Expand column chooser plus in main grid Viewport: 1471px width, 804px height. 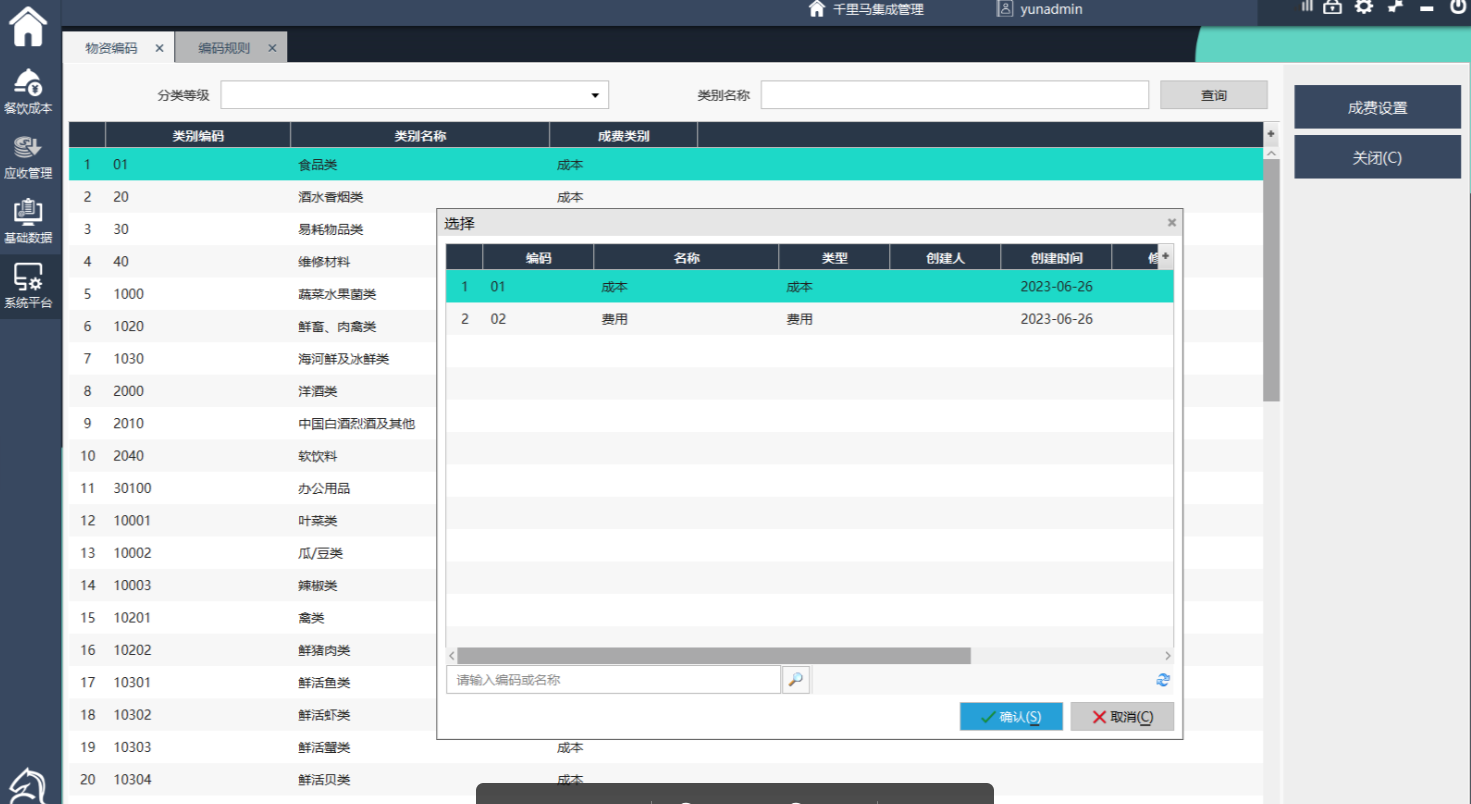pos(1271,134)
